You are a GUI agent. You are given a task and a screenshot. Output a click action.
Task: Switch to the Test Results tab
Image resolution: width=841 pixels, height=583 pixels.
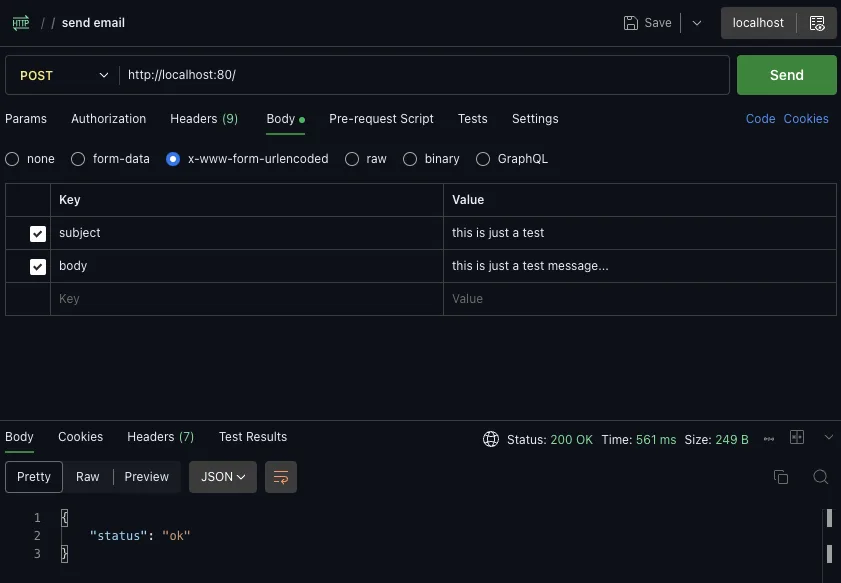pos(253,437)
